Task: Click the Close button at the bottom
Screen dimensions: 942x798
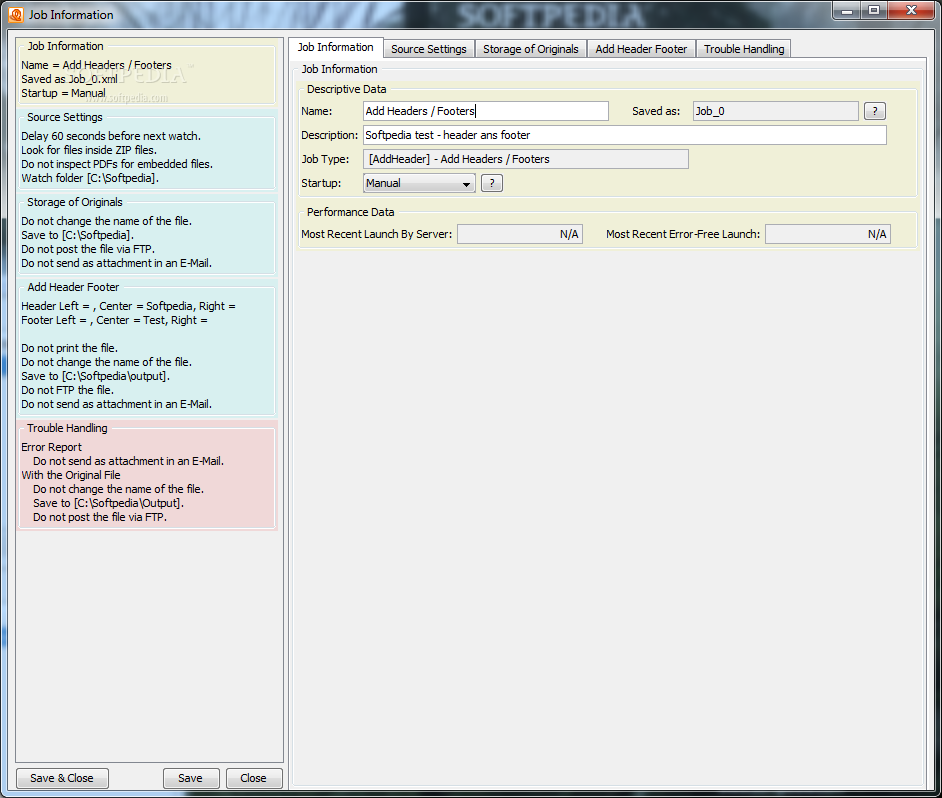Action: [x=254, y=778]
